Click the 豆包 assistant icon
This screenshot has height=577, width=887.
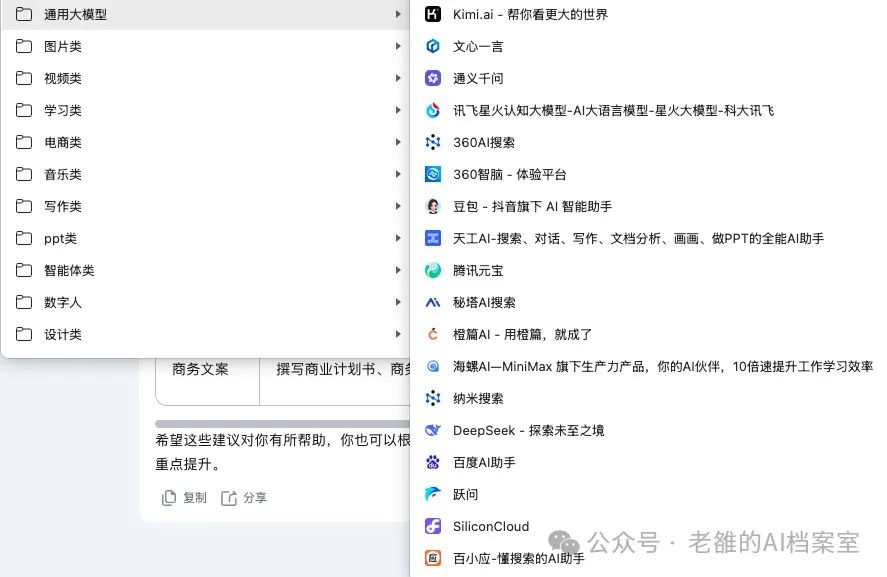[x=432, y=206]
